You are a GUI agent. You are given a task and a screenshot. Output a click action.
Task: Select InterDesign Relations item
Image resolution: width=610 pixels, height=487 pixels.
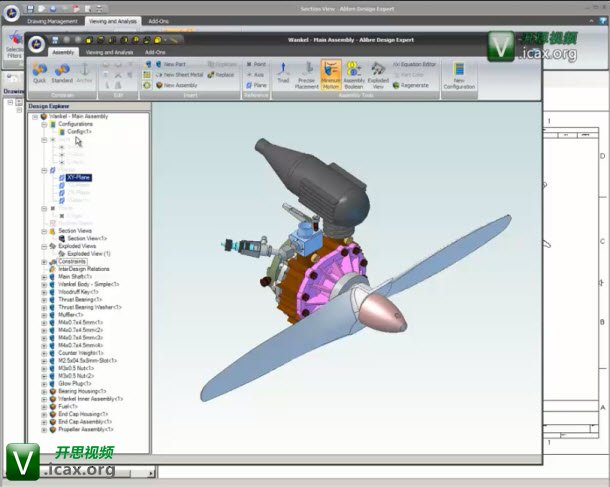(84, 269)
